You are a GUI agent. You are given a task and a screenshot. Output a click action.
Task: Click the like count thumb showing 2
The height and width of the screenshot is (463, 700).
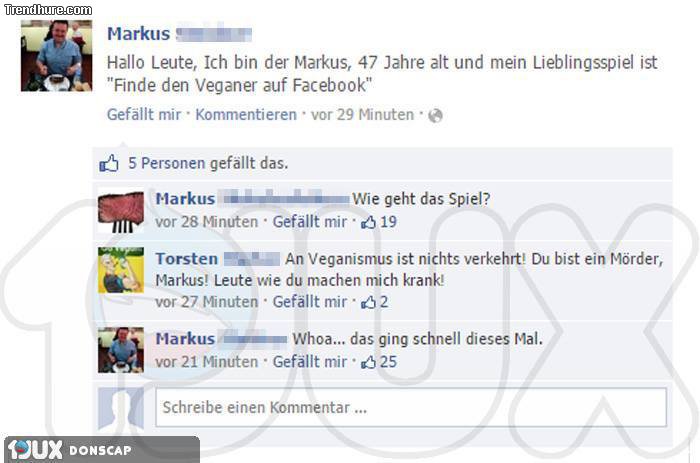tap(375, 302)
